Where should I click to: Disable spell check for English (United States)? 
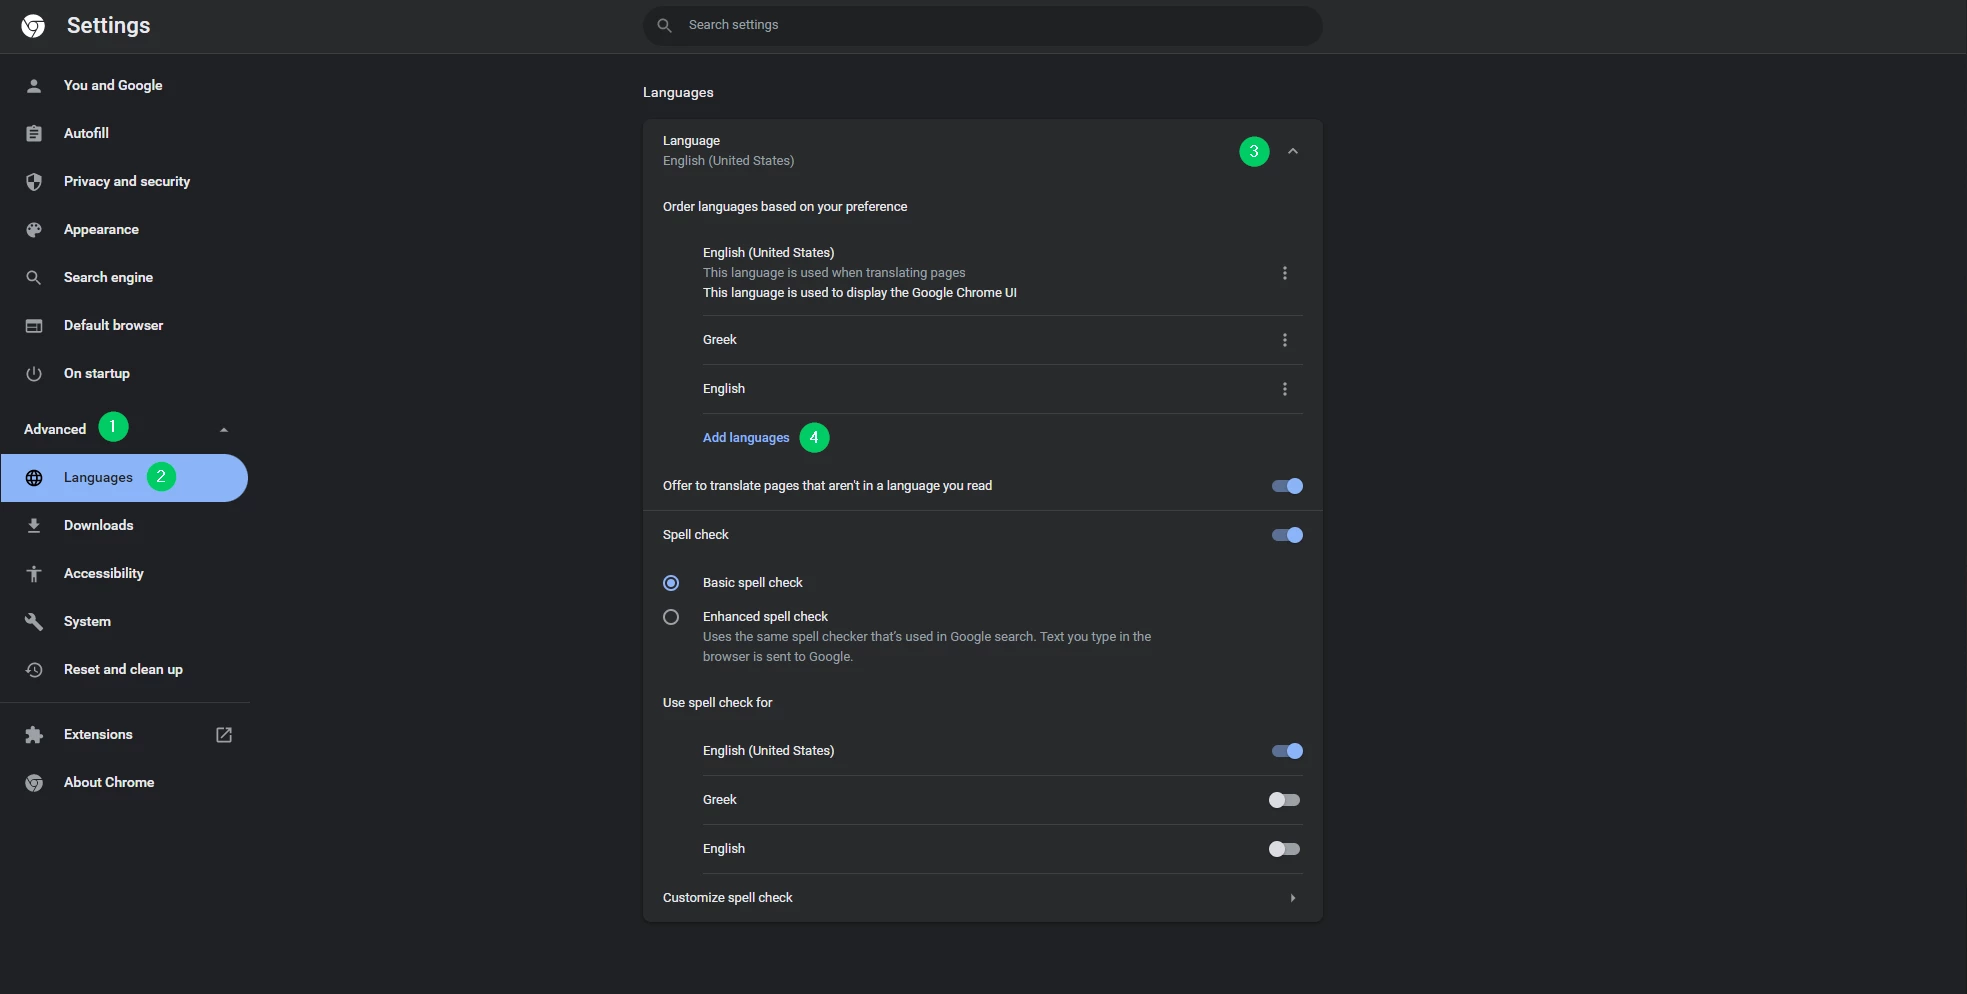coord(1287,751)
